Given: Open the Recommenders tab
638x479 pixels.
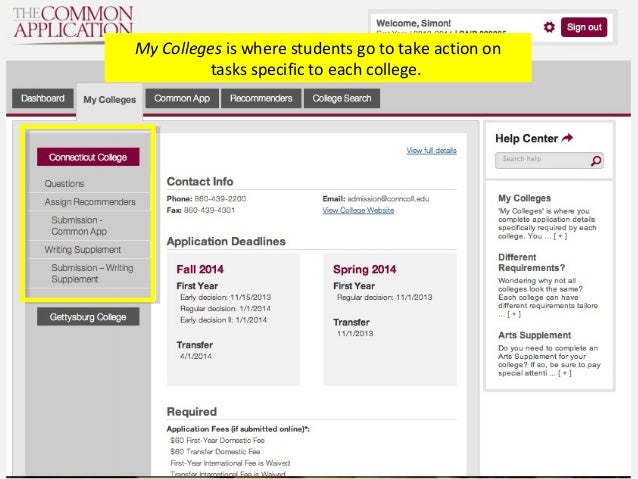Looking at the screenshot, I should click(x=260, y=99).
